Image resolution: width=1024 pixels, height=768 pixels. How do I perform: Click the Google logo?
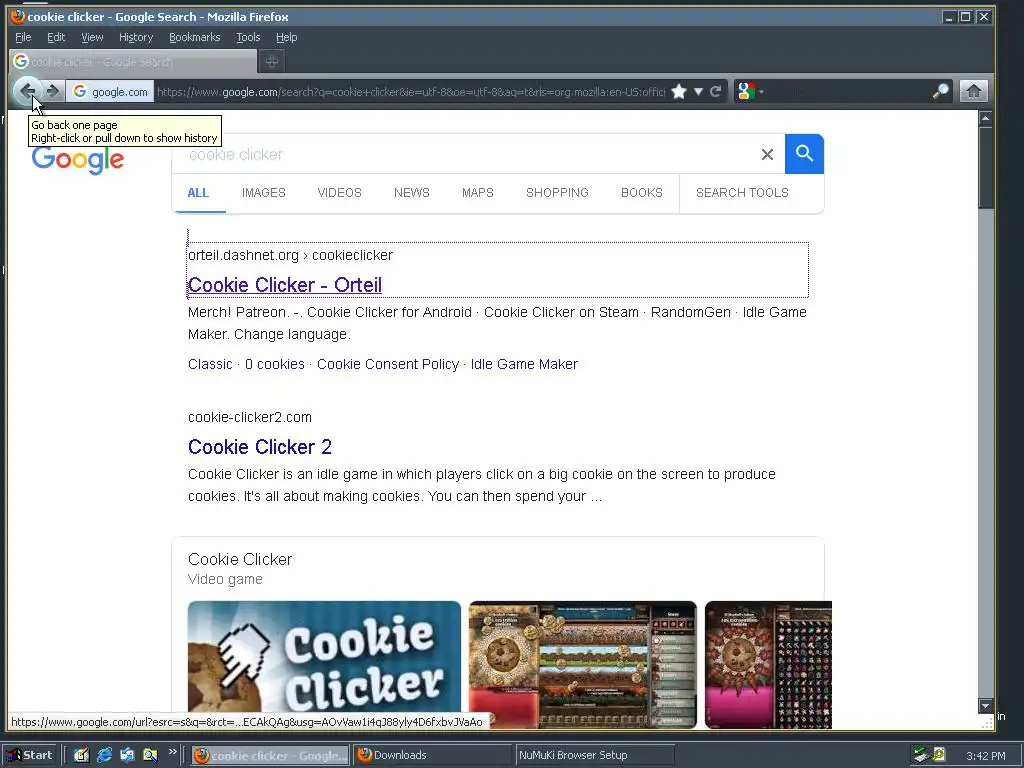click(x=78, y=159)
